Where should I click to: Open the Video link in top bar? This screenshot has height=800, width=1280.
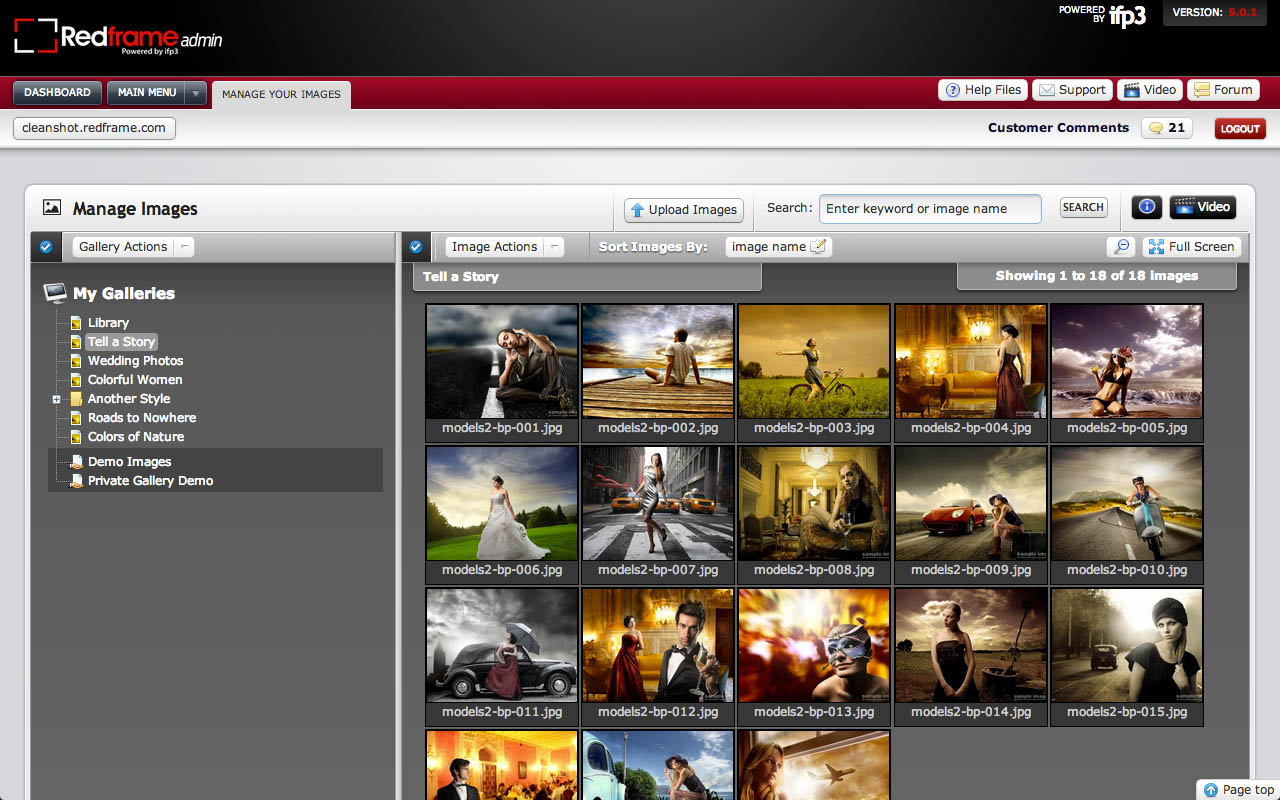[x=1150, y=90]
